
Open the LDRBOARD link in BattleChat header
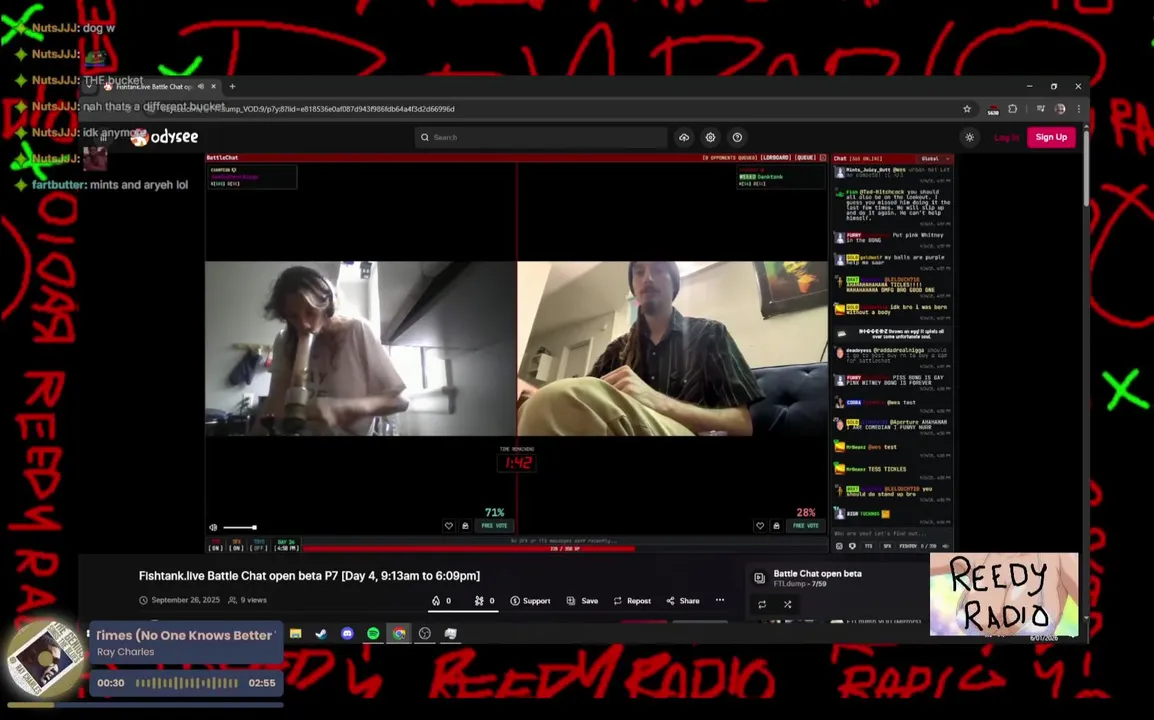tap(776, 158)
